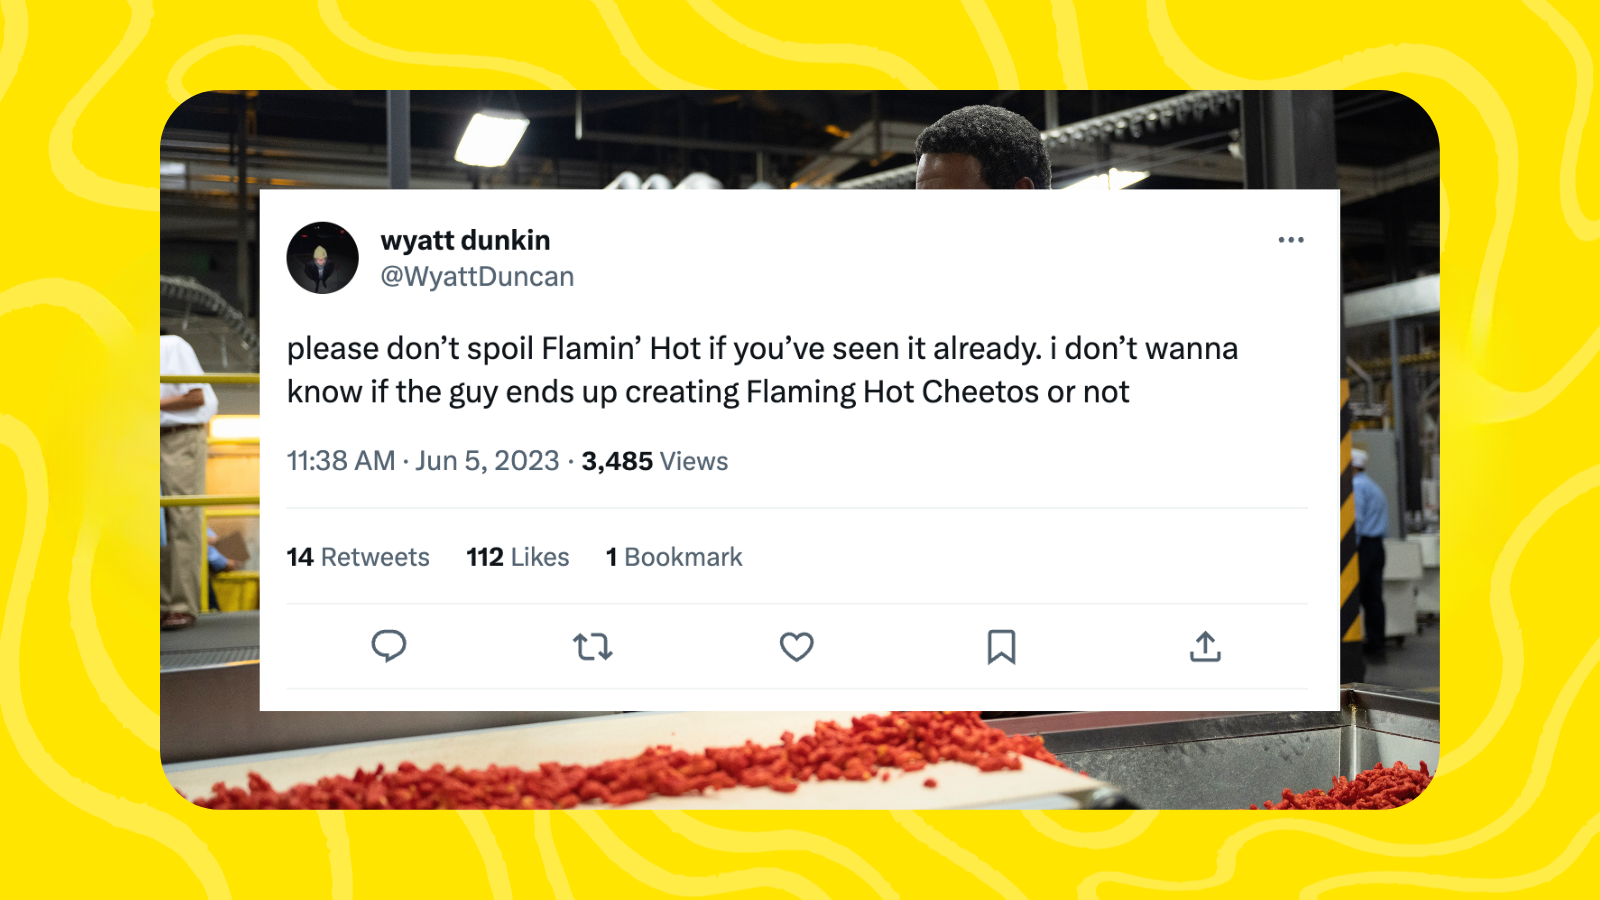Open the share menu for the tweet
This screenshot has height=900, width=1600.
[x=1206, y=647]
